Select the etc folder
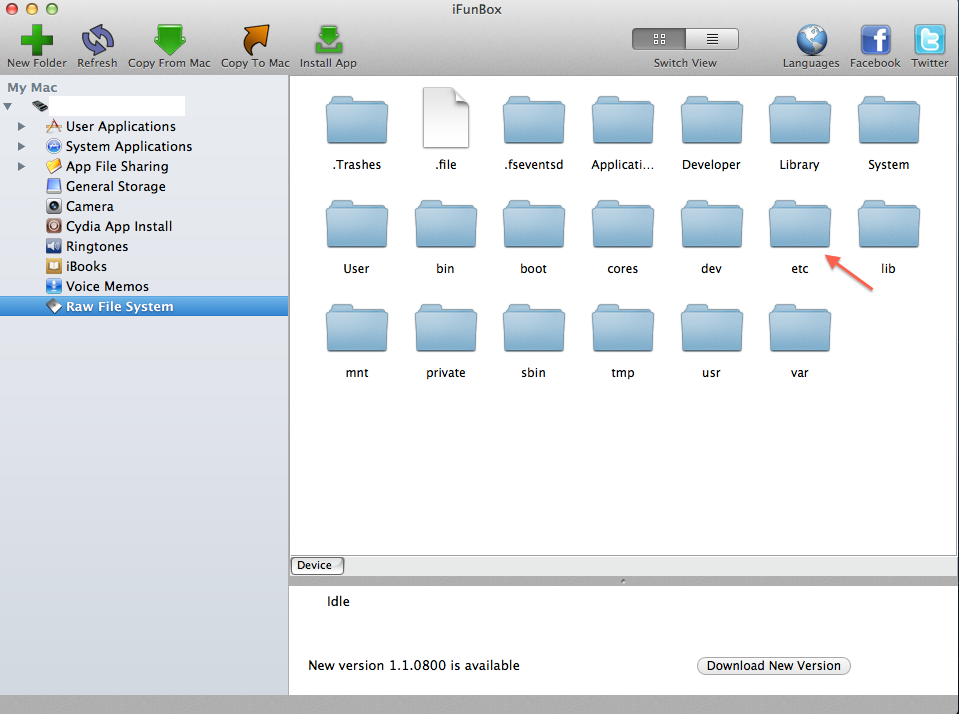 tap(799, 225)
